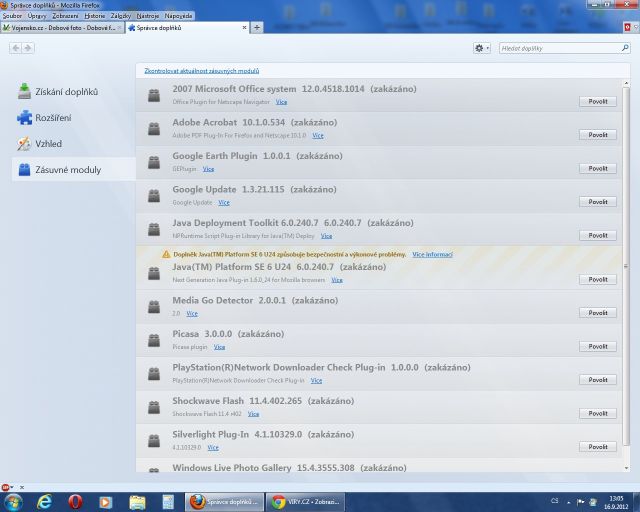640x512 pixels.
Task: Enable the Media Go Detector plugin
Action: (598, 313)
